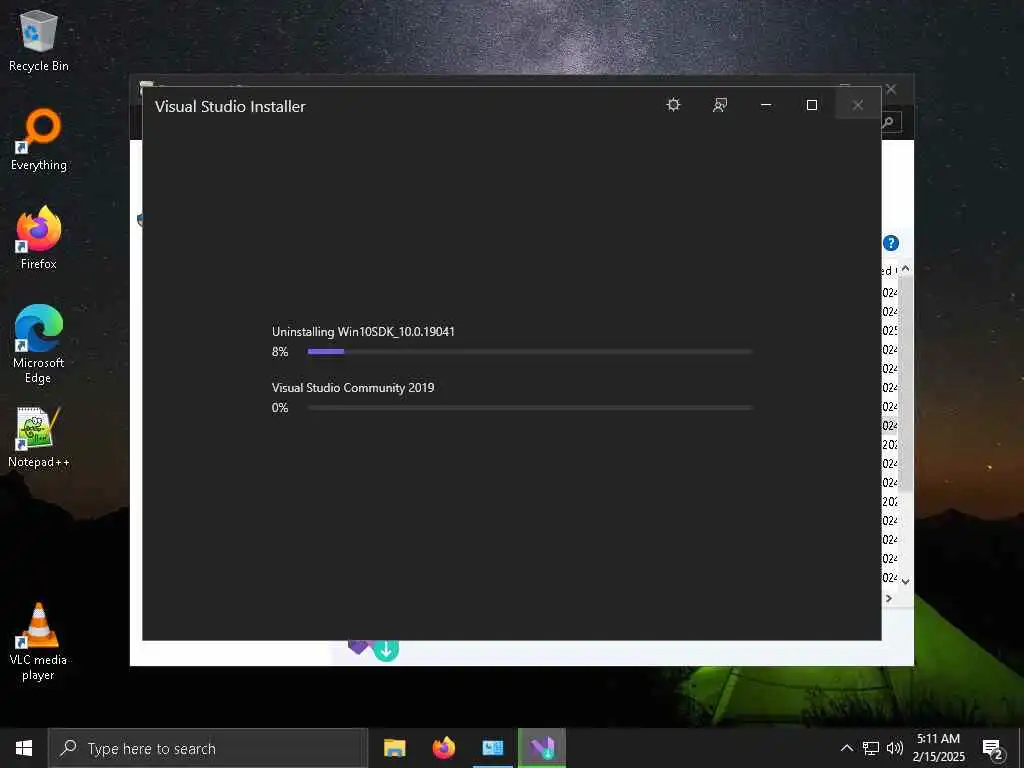Open the blue help icon in background window
The height and width of the screenshot is (768, 1024).
coord(891,243)
